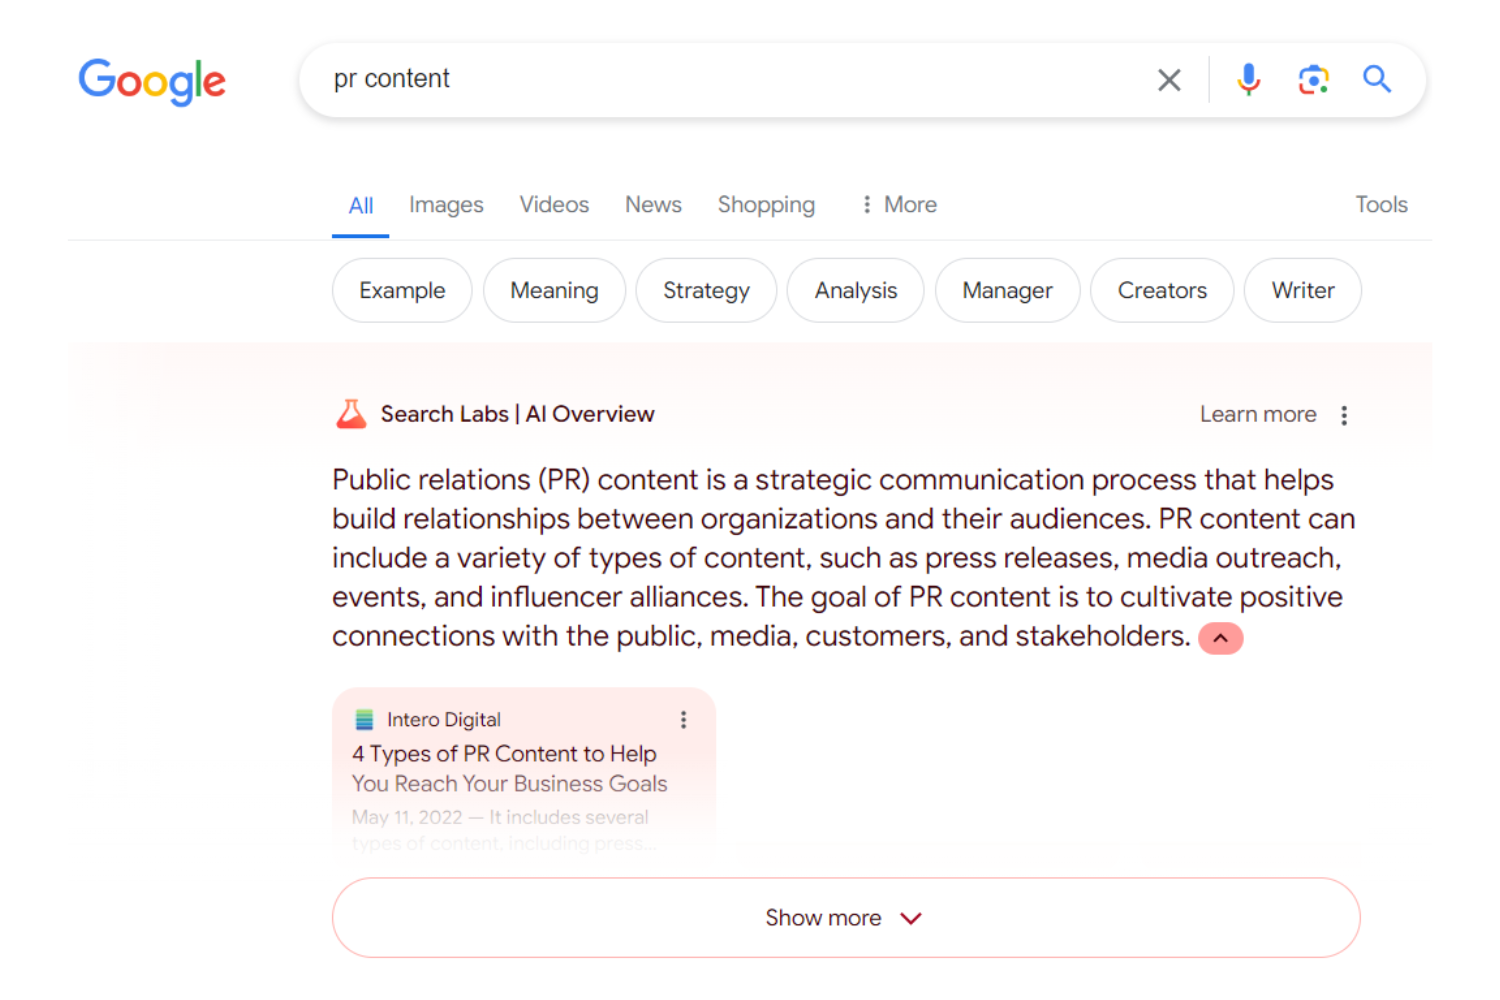Viewport: 1500px width, 1000px height.
Task: Open the AI Overview three-dot menu
Action: point(1344,414)
